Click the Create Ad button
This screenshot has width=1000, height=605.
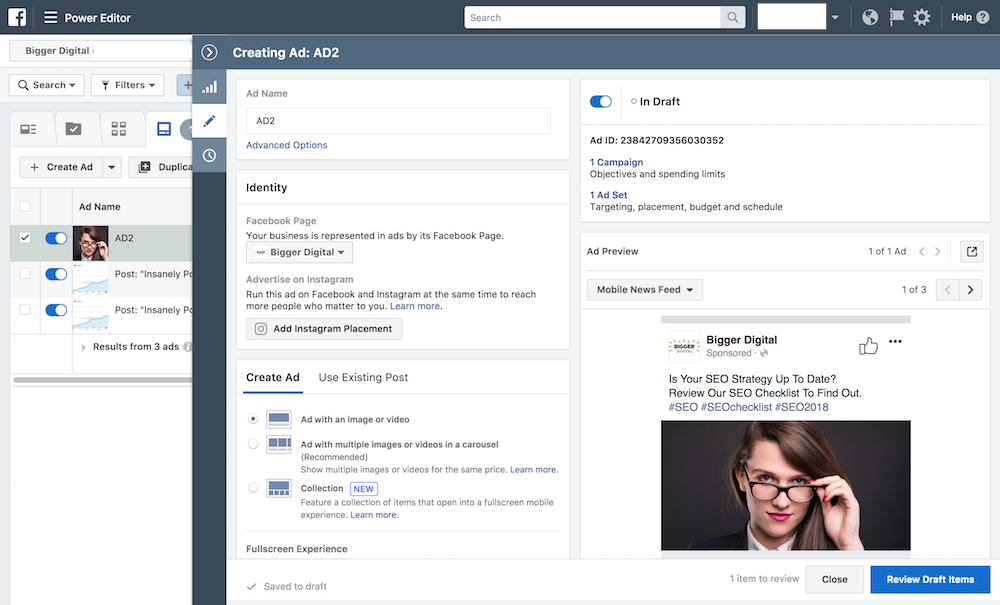point(61,167)
